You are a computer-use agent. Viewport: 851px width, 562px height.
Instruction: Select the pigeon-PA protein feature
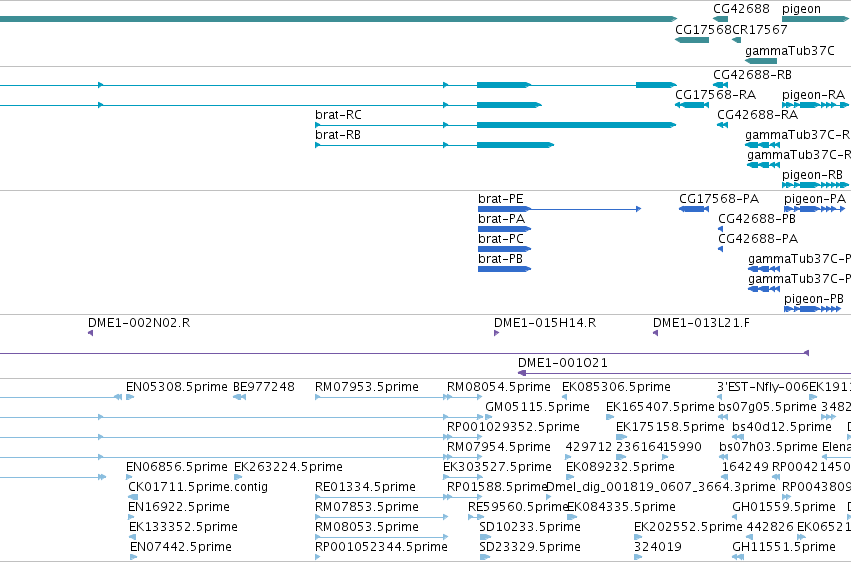pyautogui.click(x=815, y=209)
